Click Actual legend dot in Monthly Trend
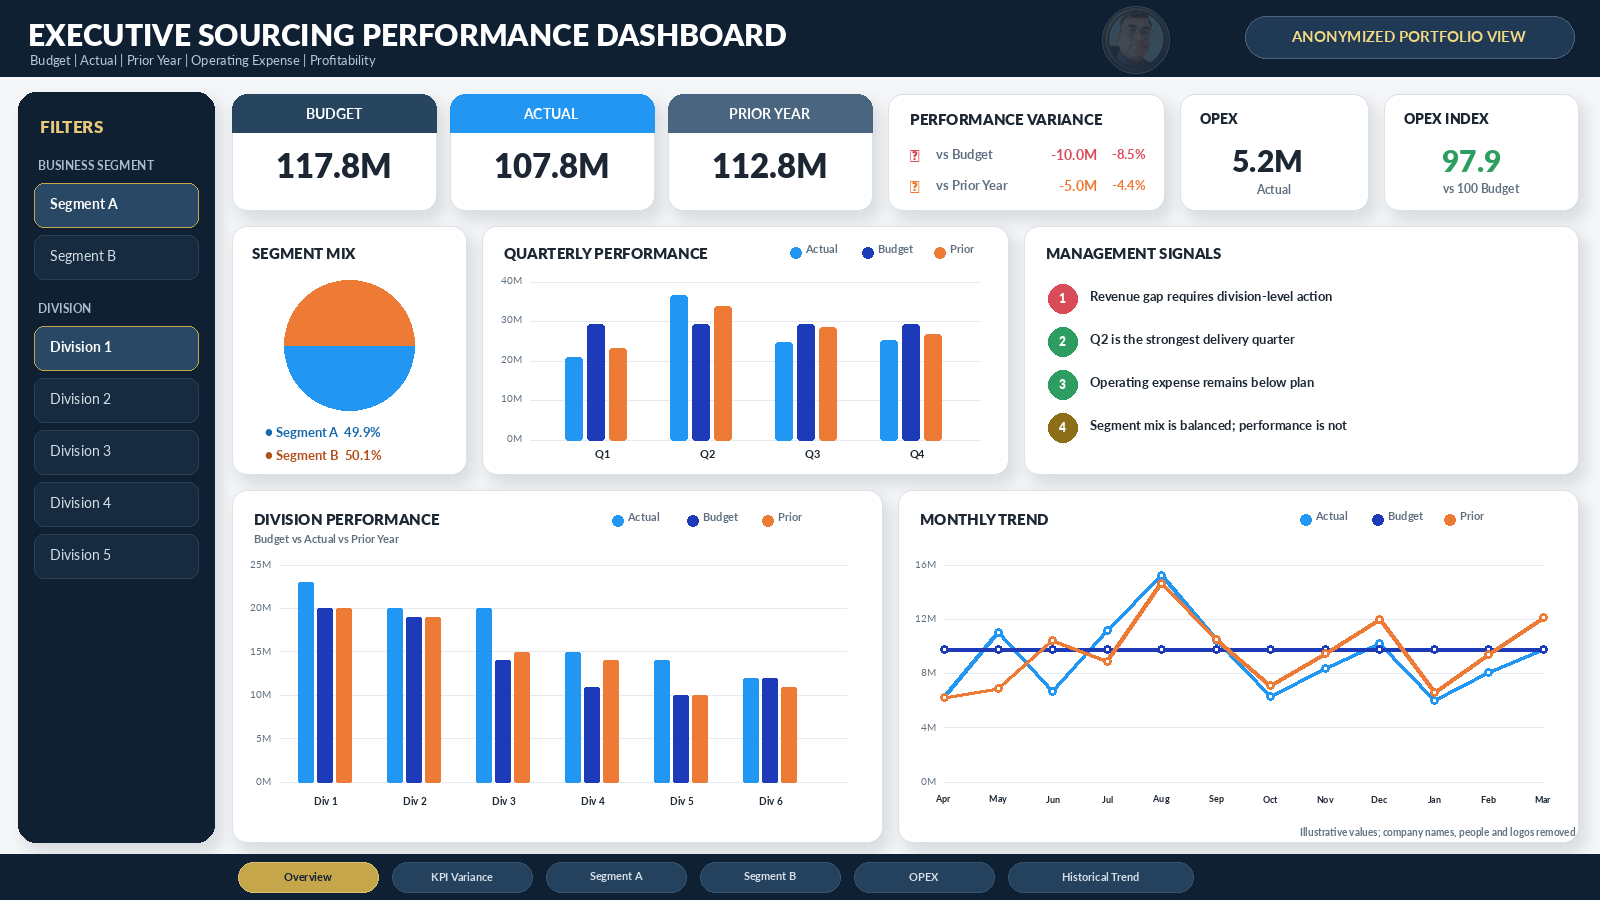Image resolution: width=1600 pixels, height=900 pixels. click(1306, 520)
